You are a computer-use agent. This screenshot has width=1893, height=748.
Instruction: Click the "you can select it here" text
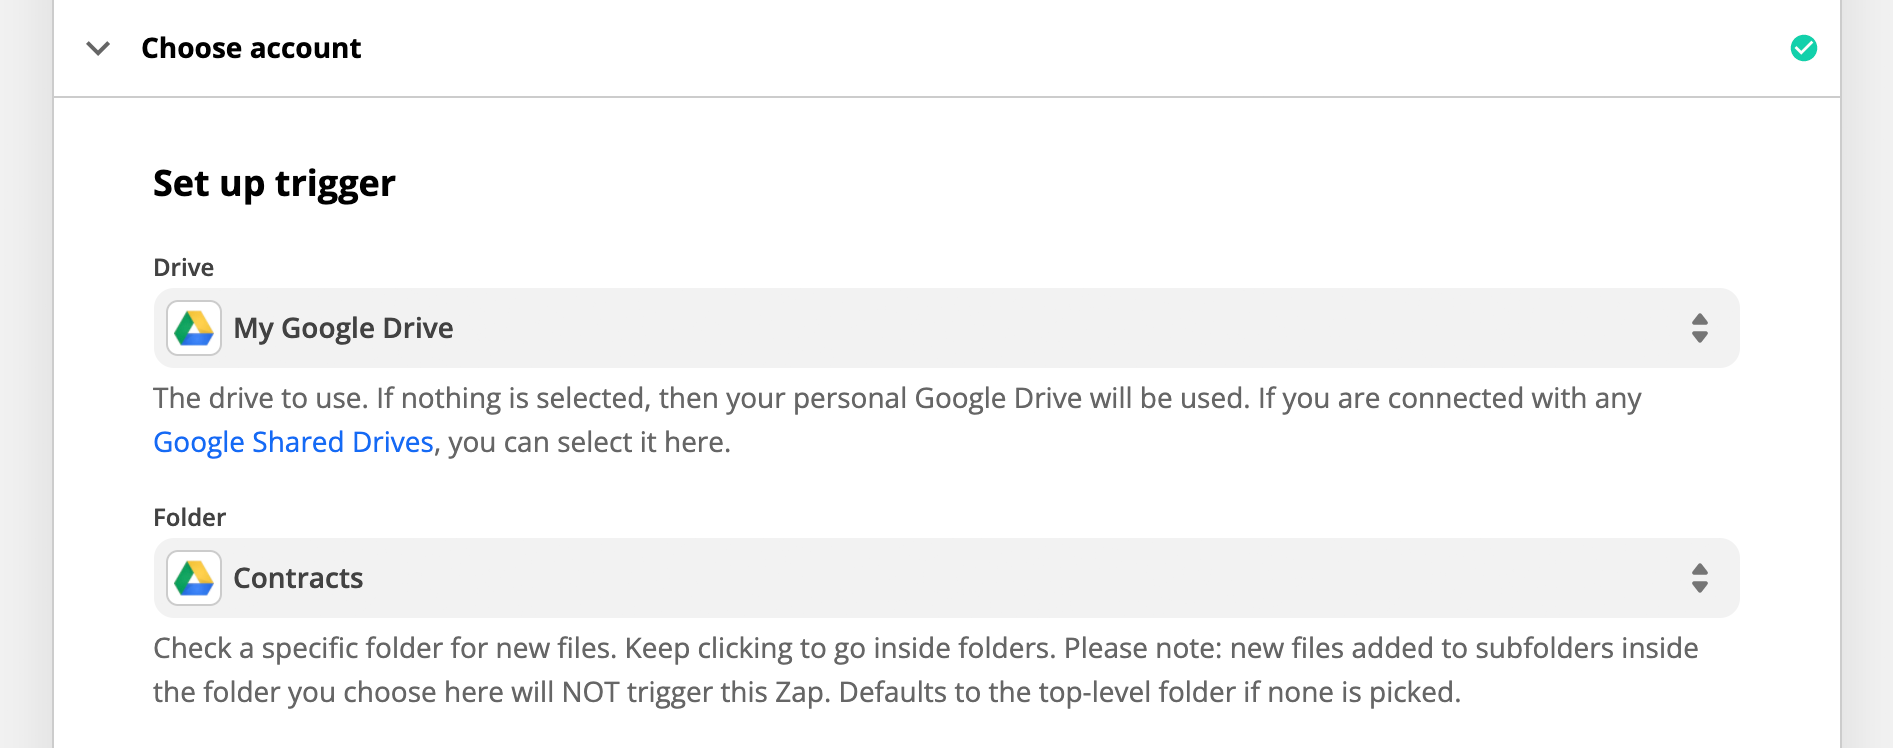[589, 442]
